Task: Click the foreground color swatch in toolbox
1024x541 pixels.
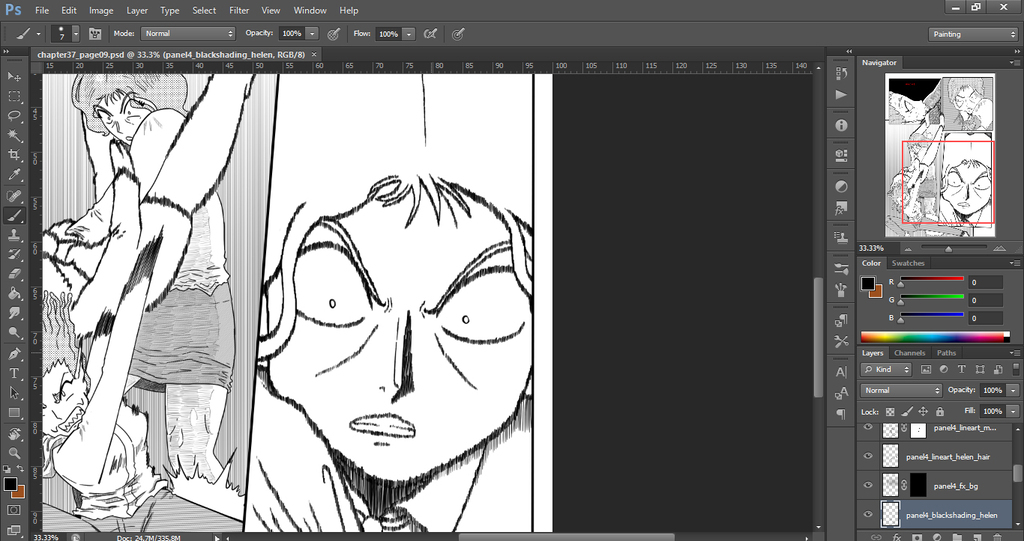Action: pos(10,484)
